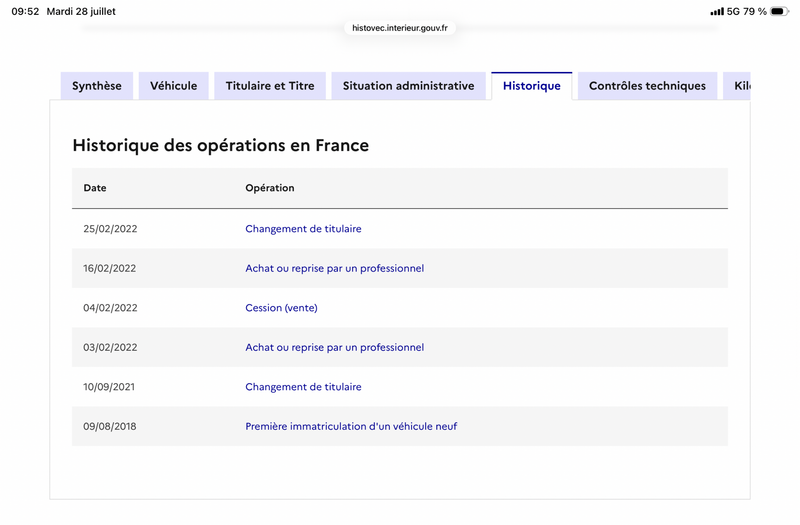Open Changement de titulaire dated 10/09/2021
The width and height of the screenshot is (800, 525).
303,387
